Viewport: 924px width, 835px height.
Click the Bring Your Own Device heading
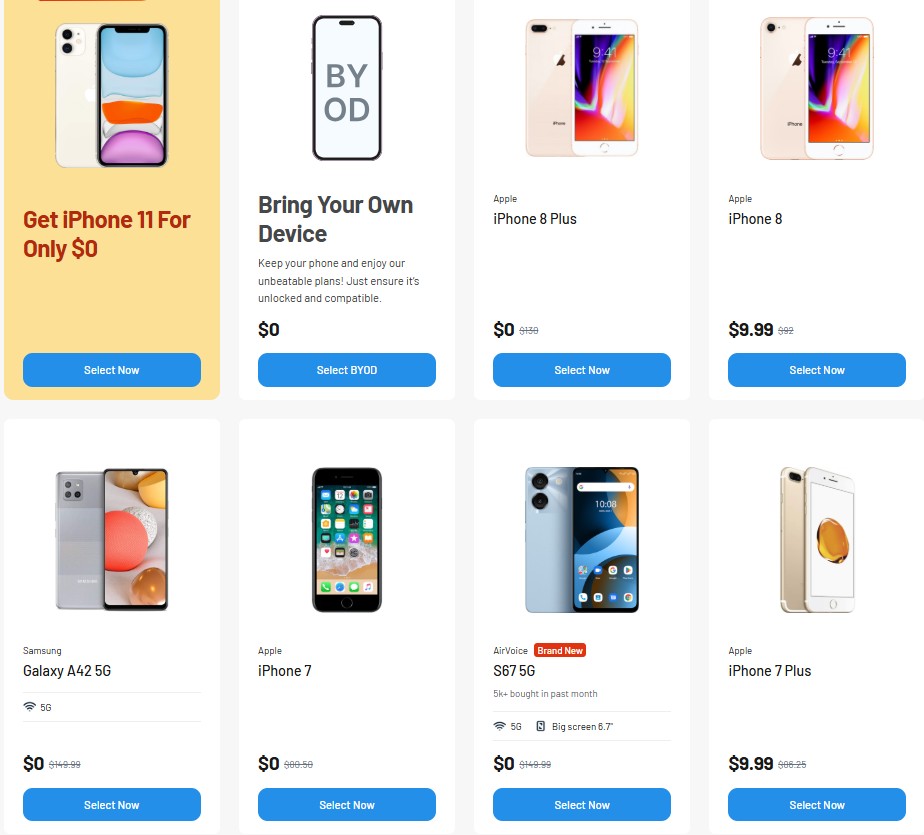335,219
